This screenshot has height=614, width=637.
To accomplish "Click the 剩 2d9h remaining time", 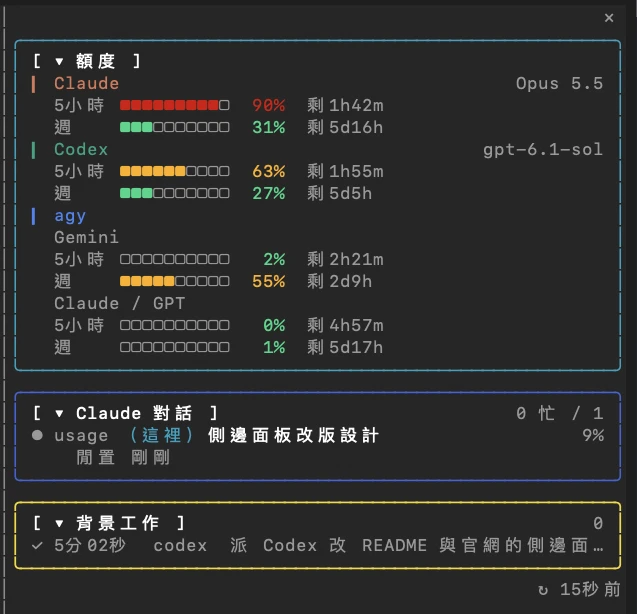I will pos(340,281).
